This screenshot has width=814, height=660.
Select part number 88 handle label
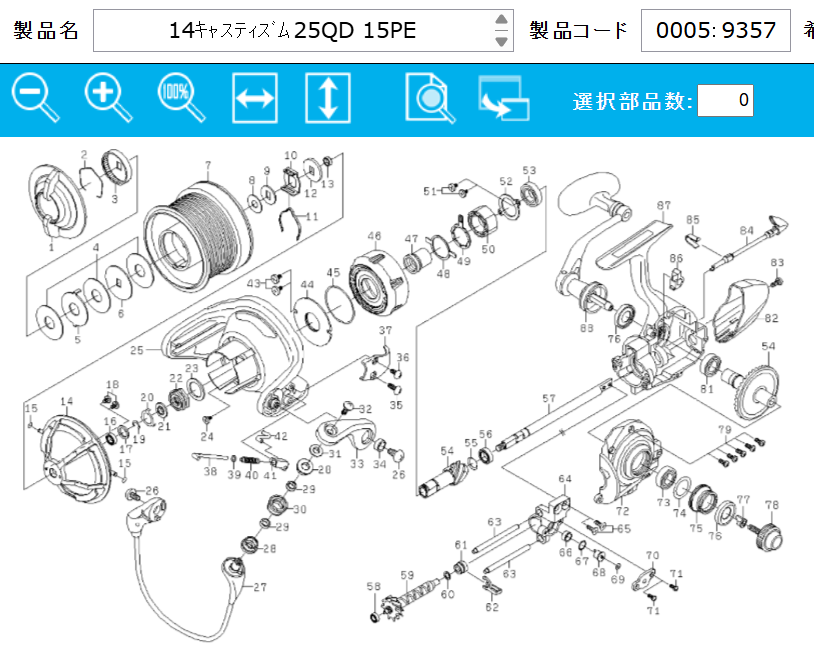[587, 328]
